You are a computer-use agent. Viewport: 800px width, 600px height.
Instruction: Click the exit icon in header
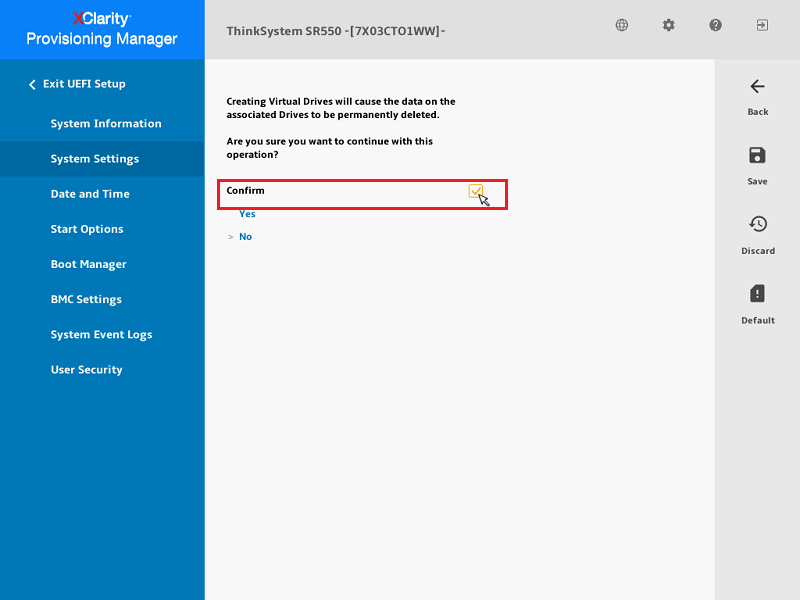762,25
